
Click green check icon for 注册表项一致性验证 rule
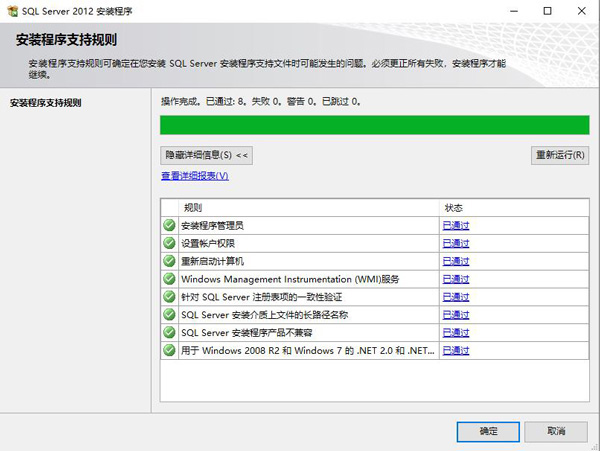point(169,297)
